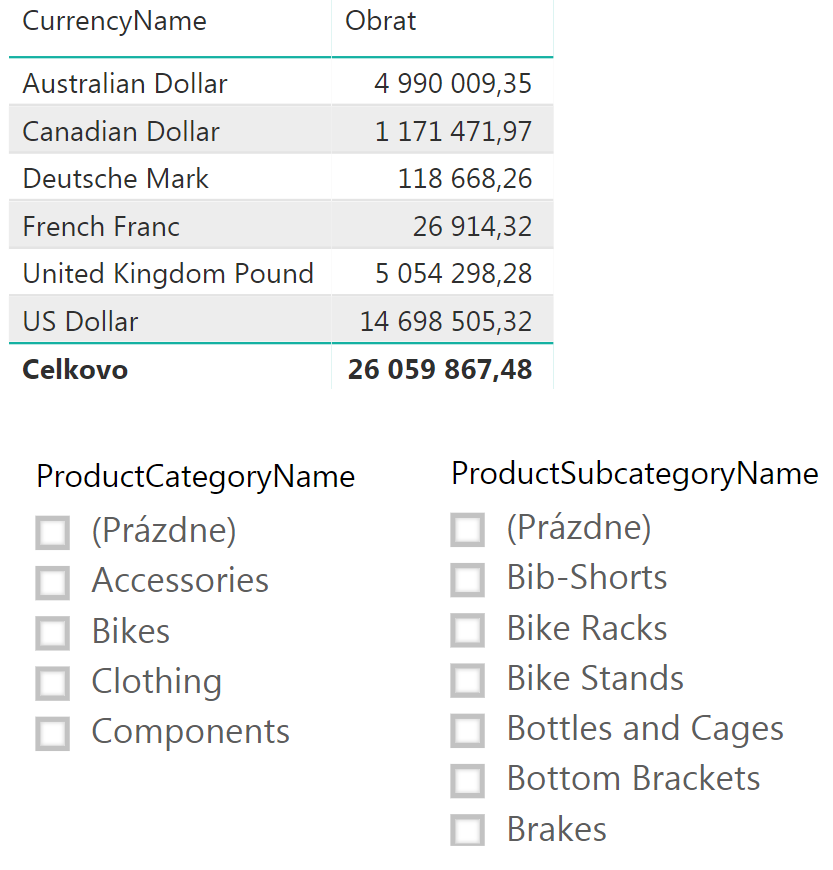Check the (Prázdne) checkbox under ProductCategoryName
This screenshot has height=870, width=833.
click(x=52, y=533)
